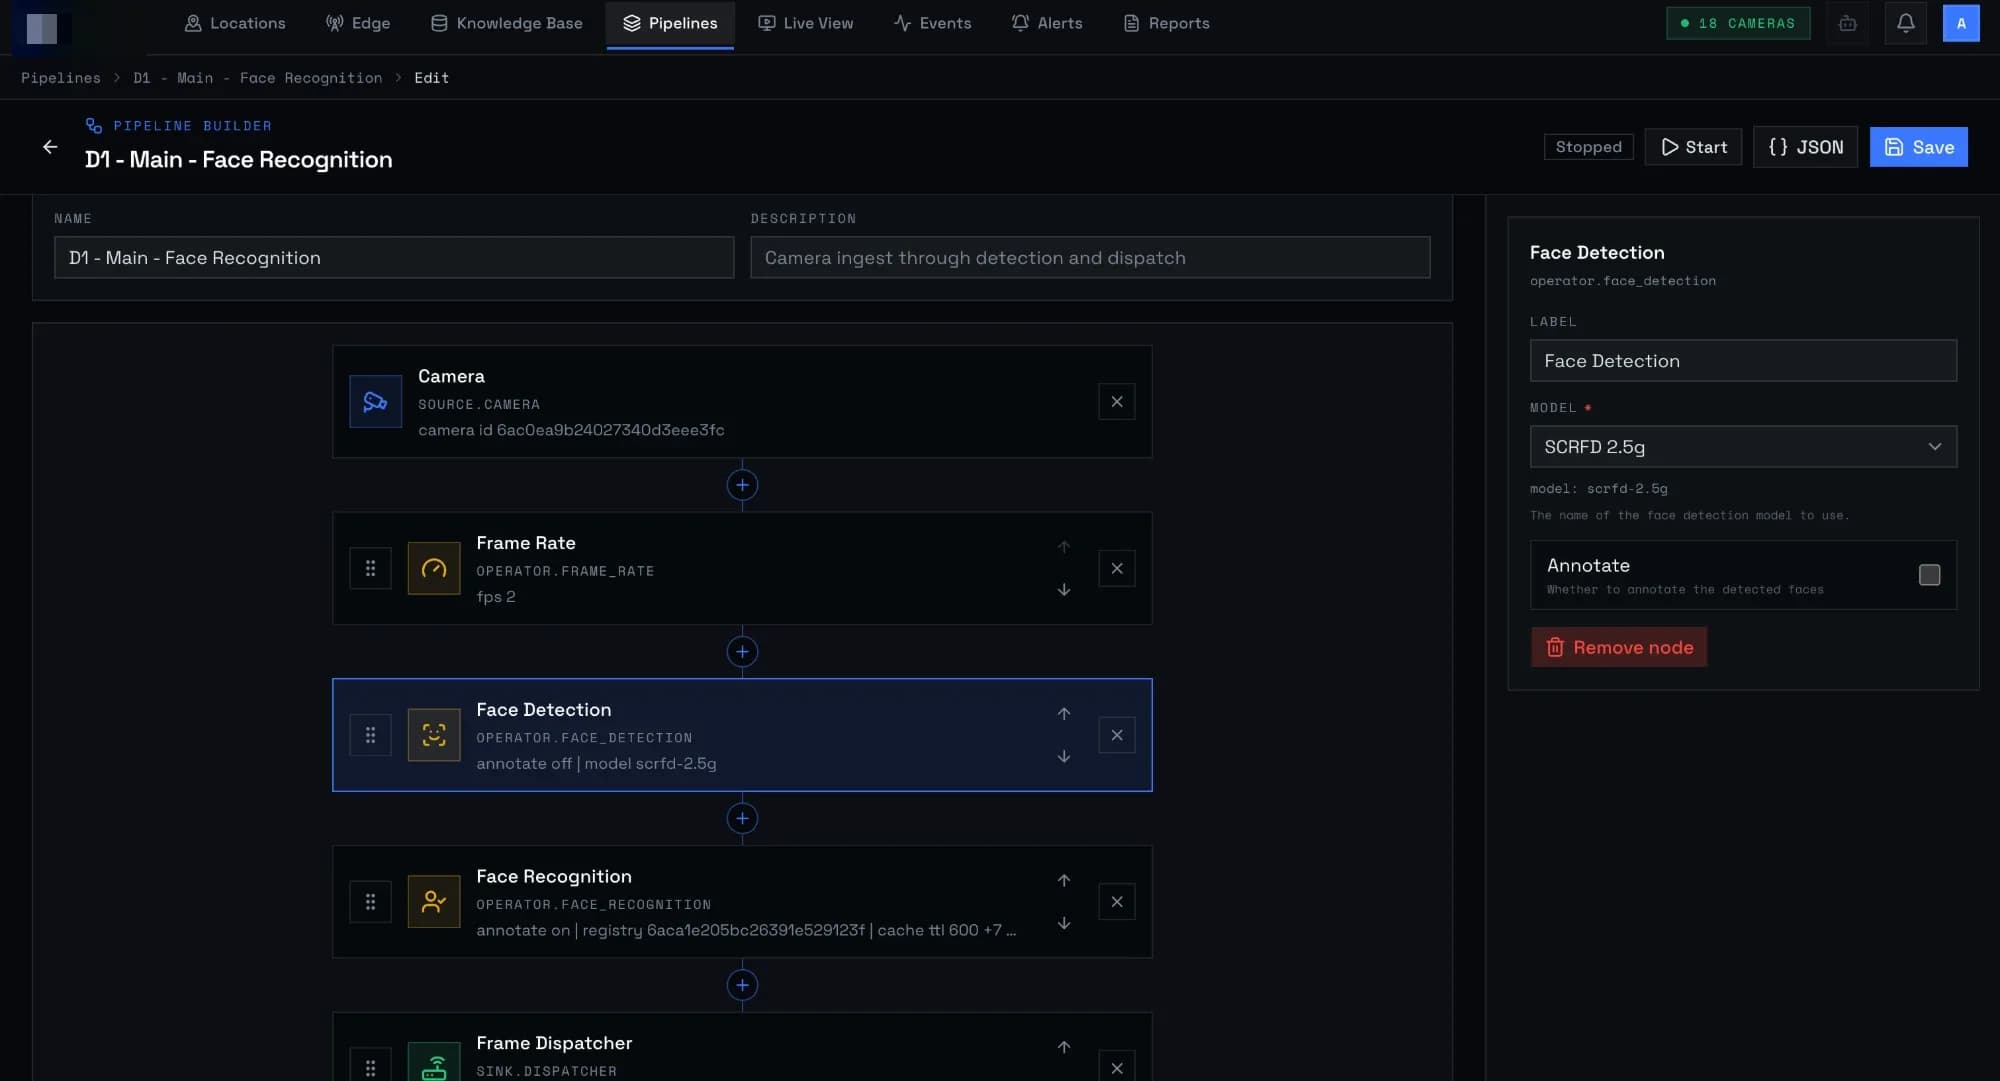
Task: Go back using the left arrow icon
Action: (x=50, y=147)
